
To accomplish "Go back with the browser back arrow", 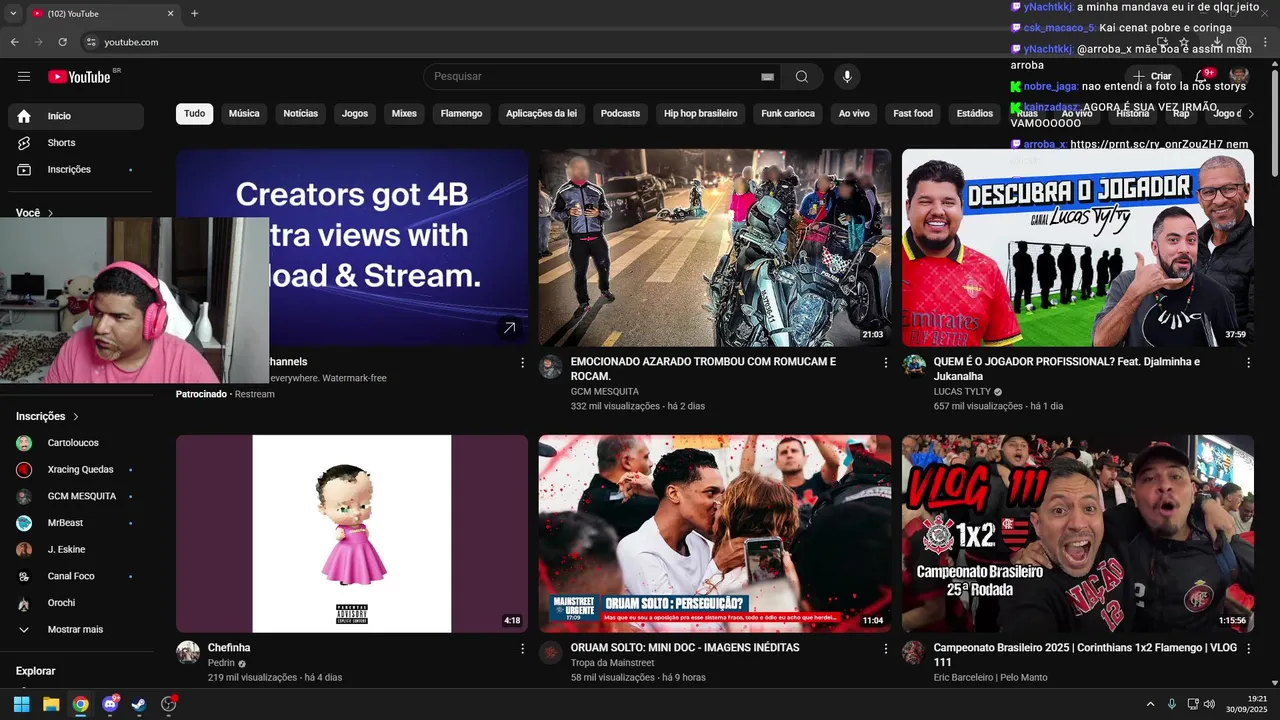I will tap(15, 42).
